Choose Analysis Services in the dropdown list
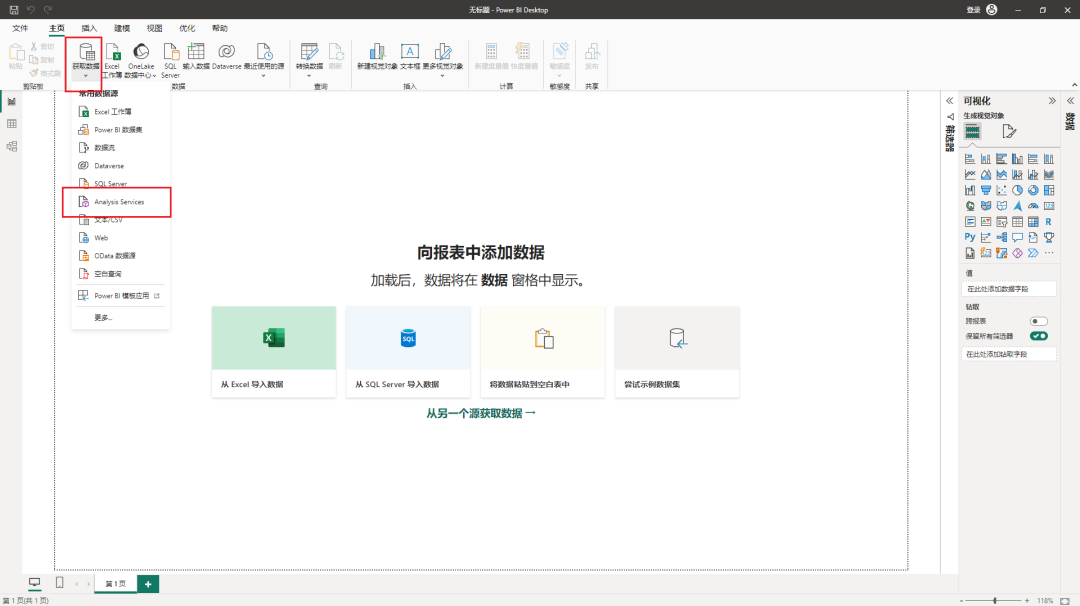Screen dimensions: 1080x606 coord(121,202)
